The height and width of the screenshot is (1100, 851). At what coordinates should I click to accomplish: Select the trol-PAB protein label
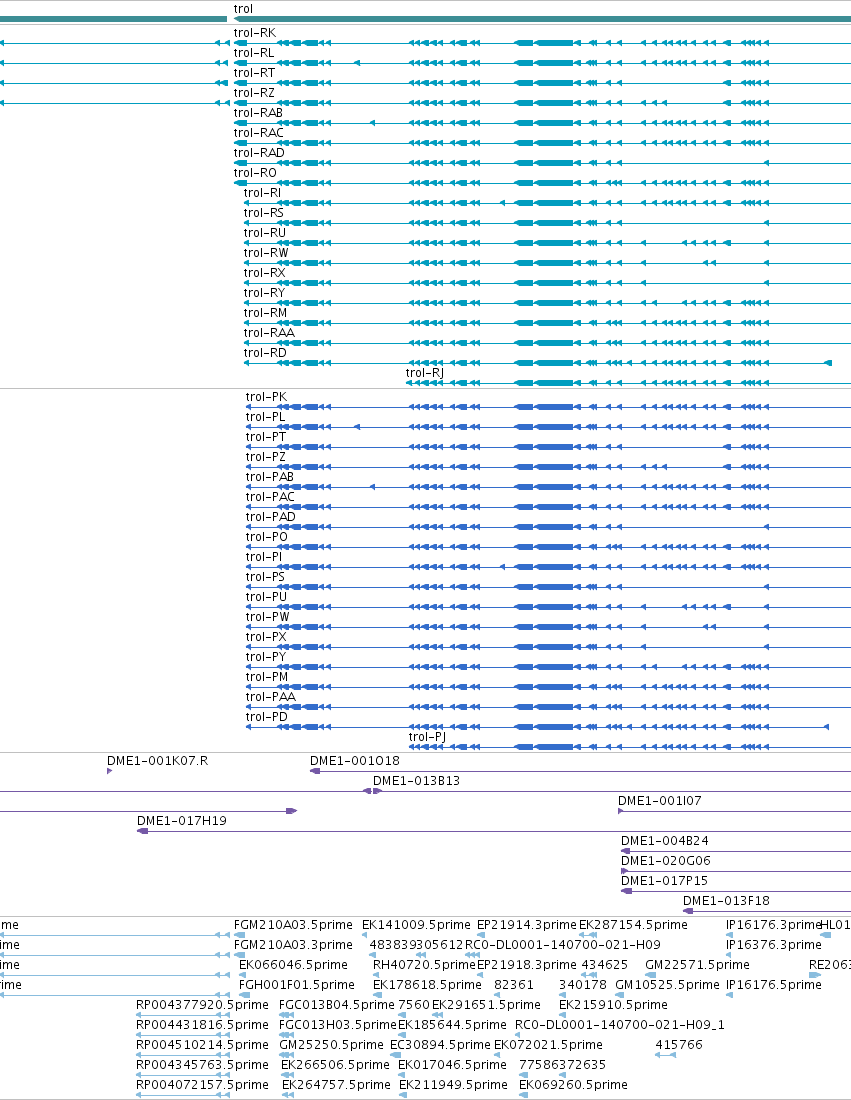[x=270, y=477]
